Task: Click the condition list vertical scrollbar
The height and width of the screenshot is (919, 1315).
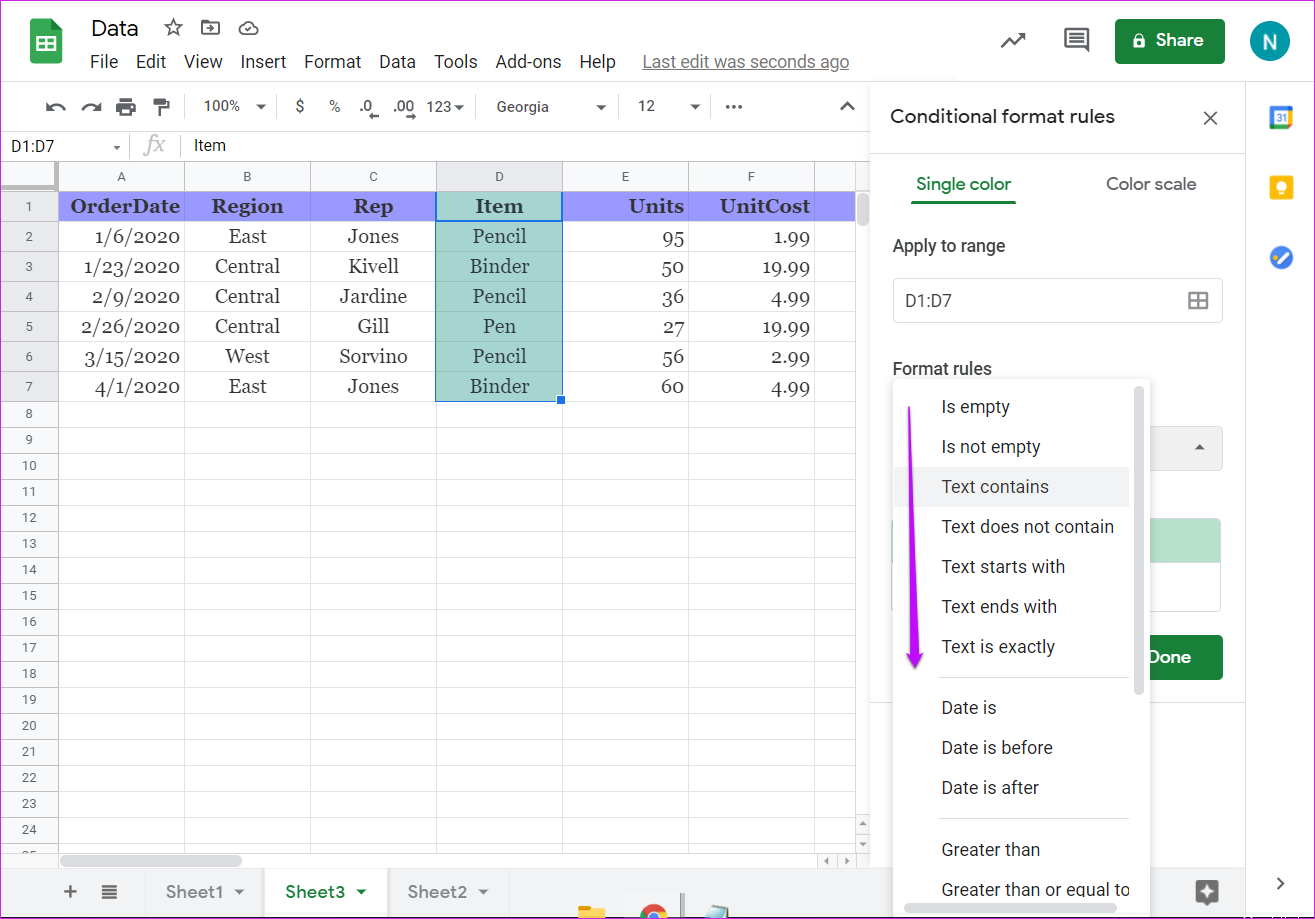Action: (x=1138, y=540)
